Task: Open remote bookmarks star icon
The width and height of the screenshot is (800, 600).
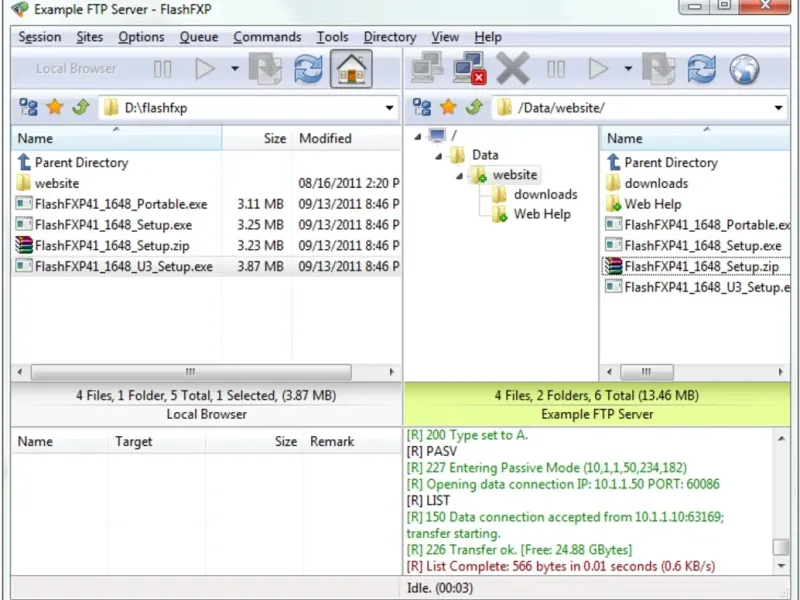Action: [x=448, y=107]
